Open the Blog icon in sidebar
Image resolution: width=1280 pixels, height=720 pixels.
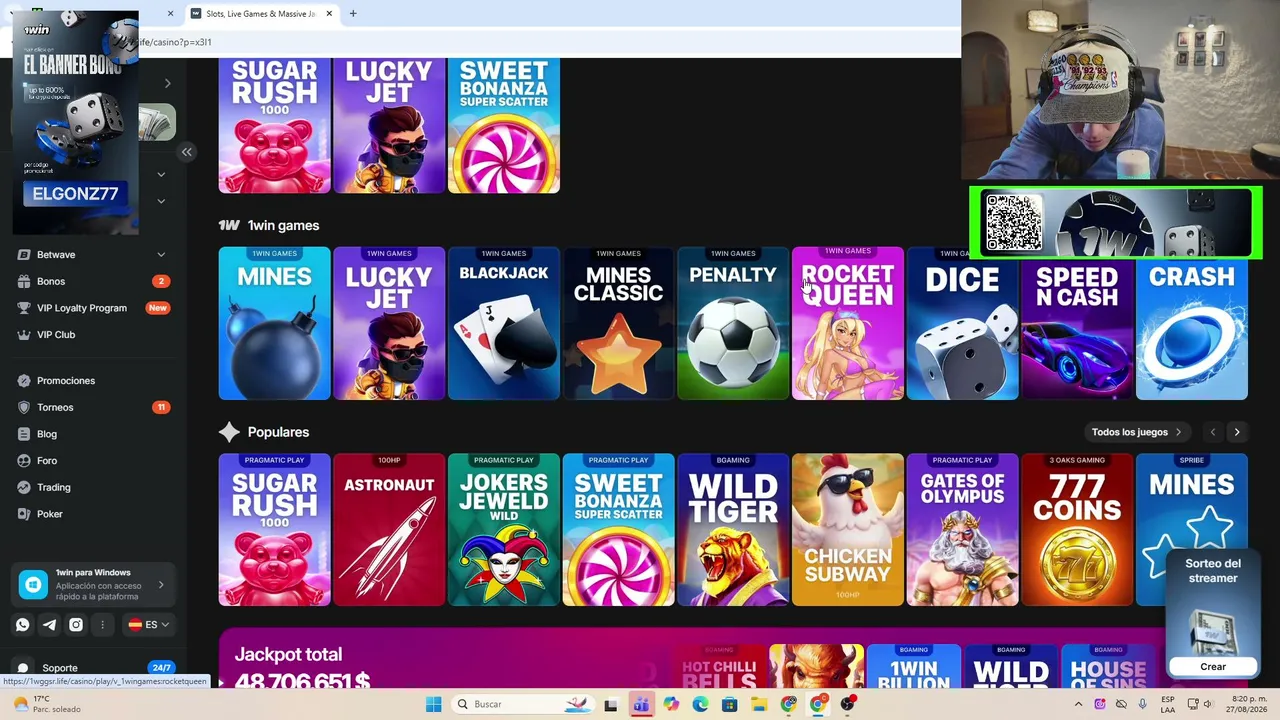pyautogui.click(x=24, y=434)
